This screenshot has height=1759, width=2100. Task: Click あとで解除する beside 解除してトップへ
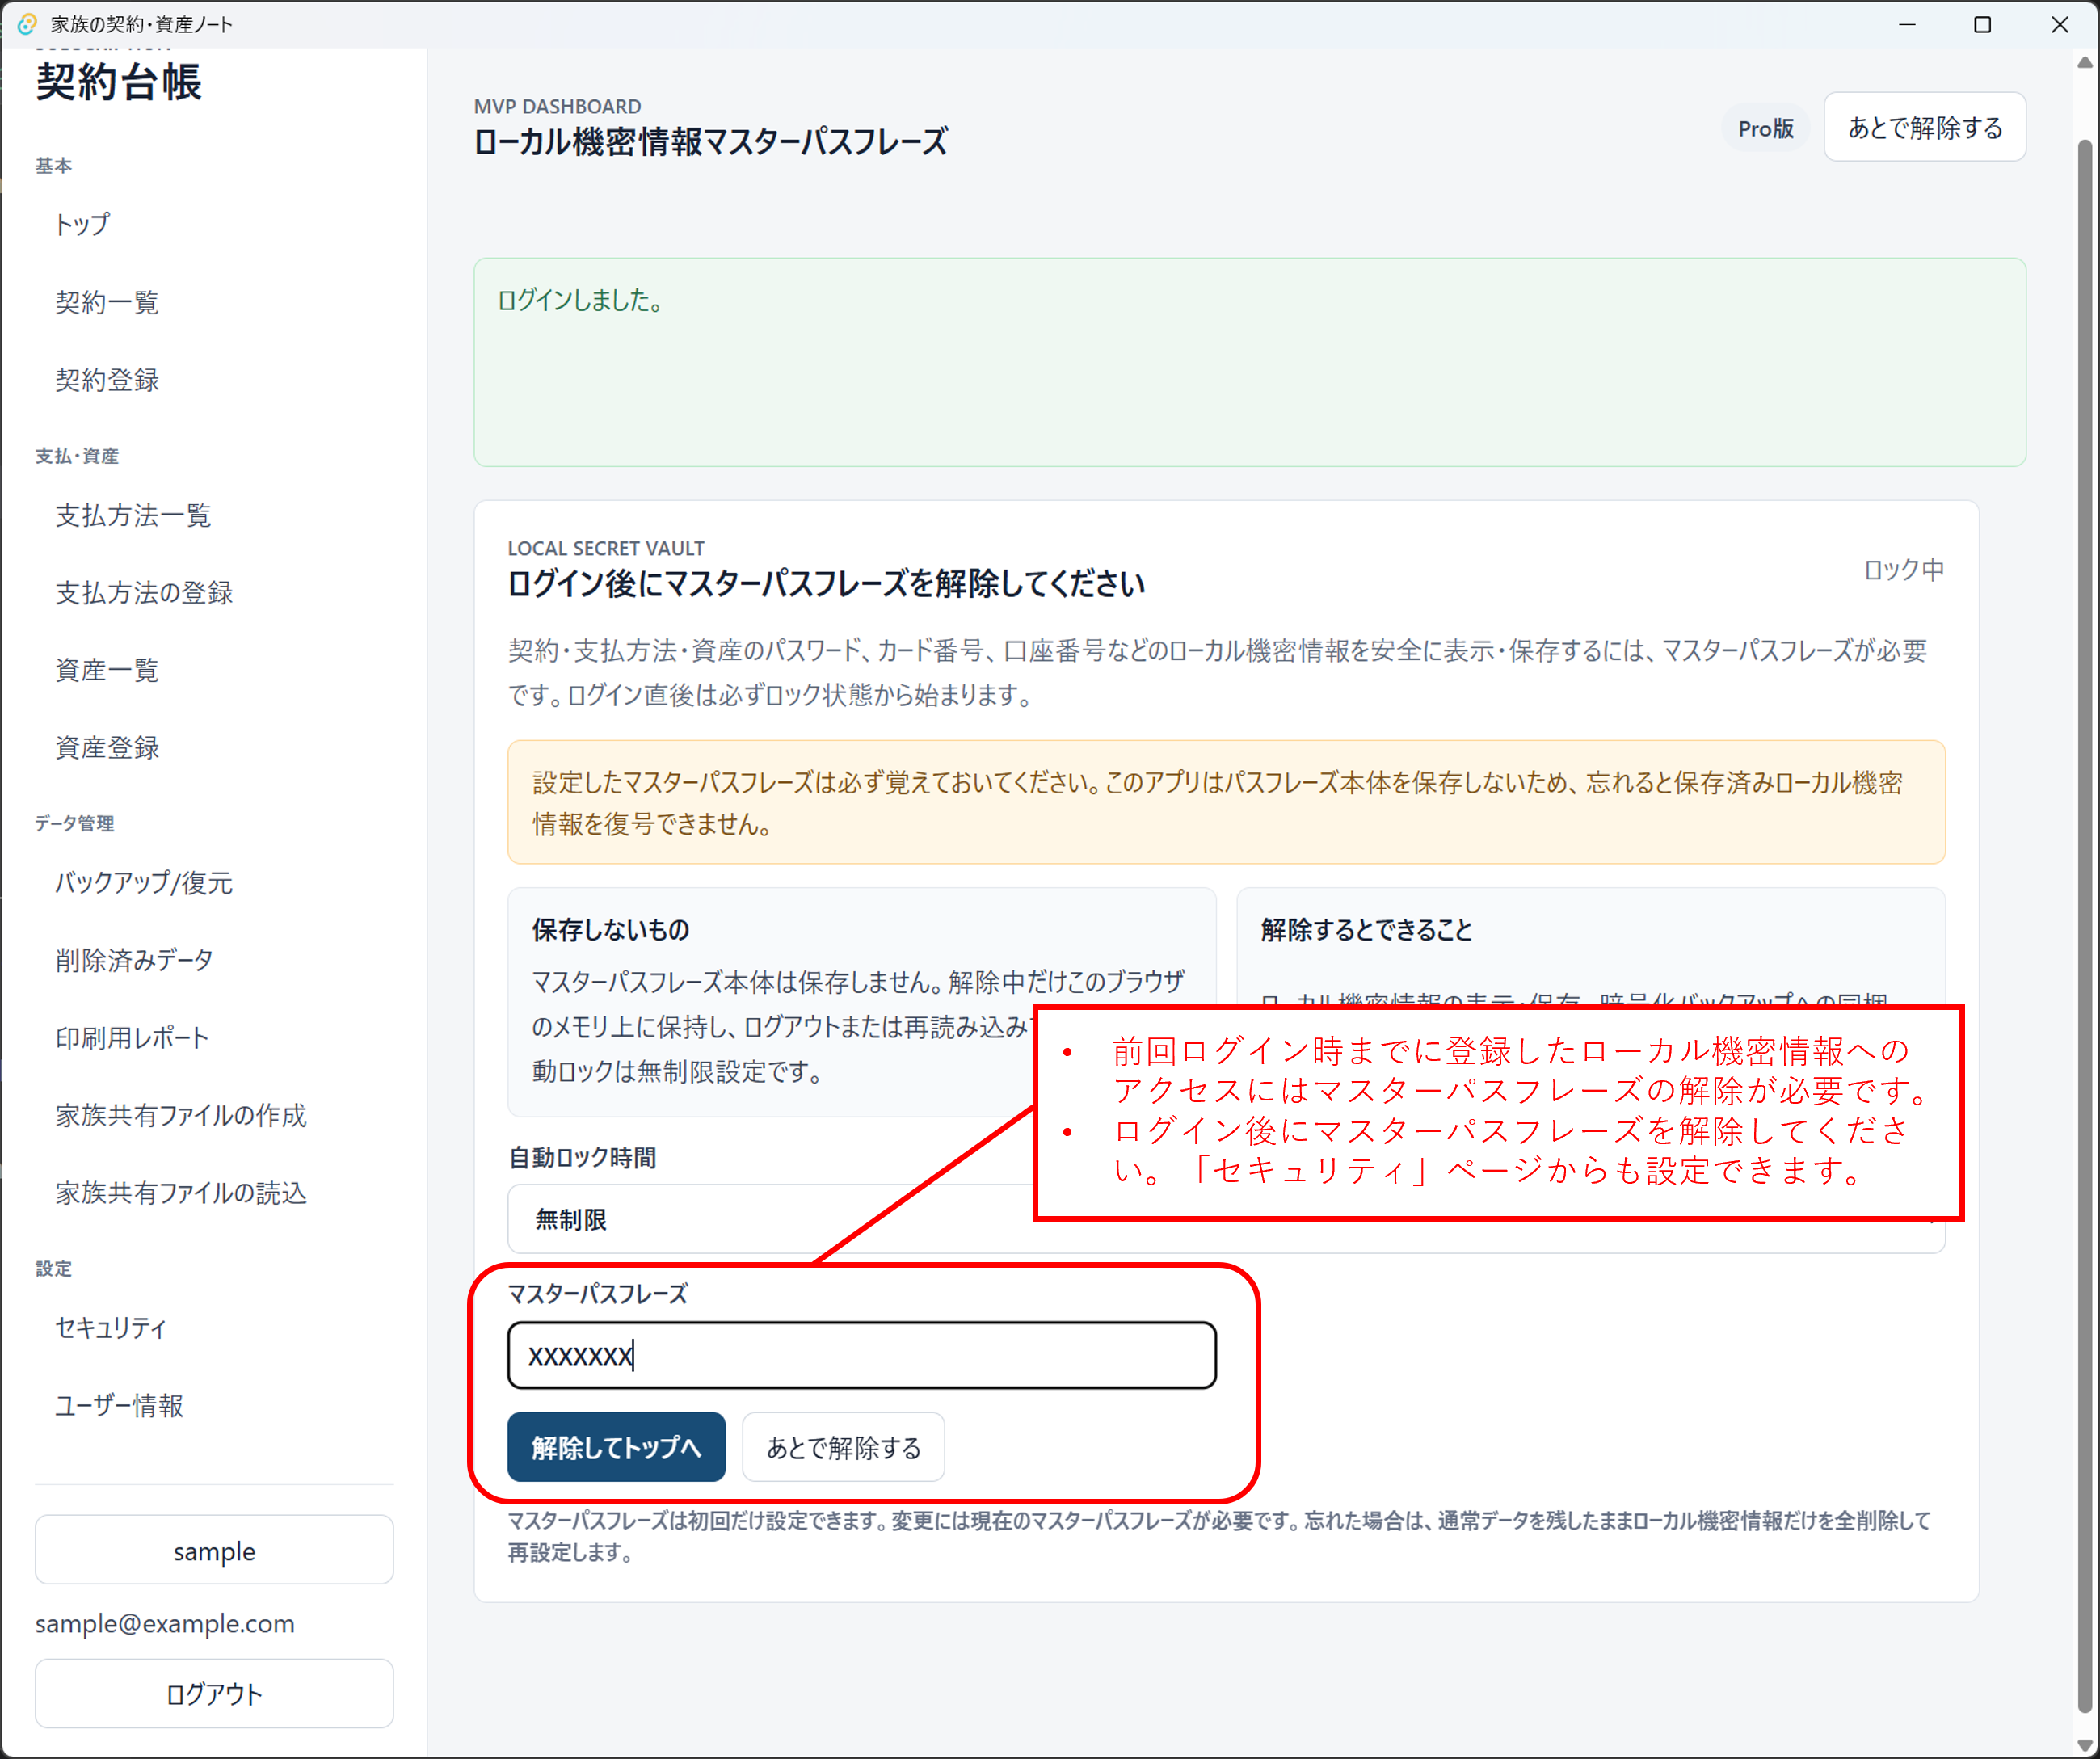pos(843,1447)
